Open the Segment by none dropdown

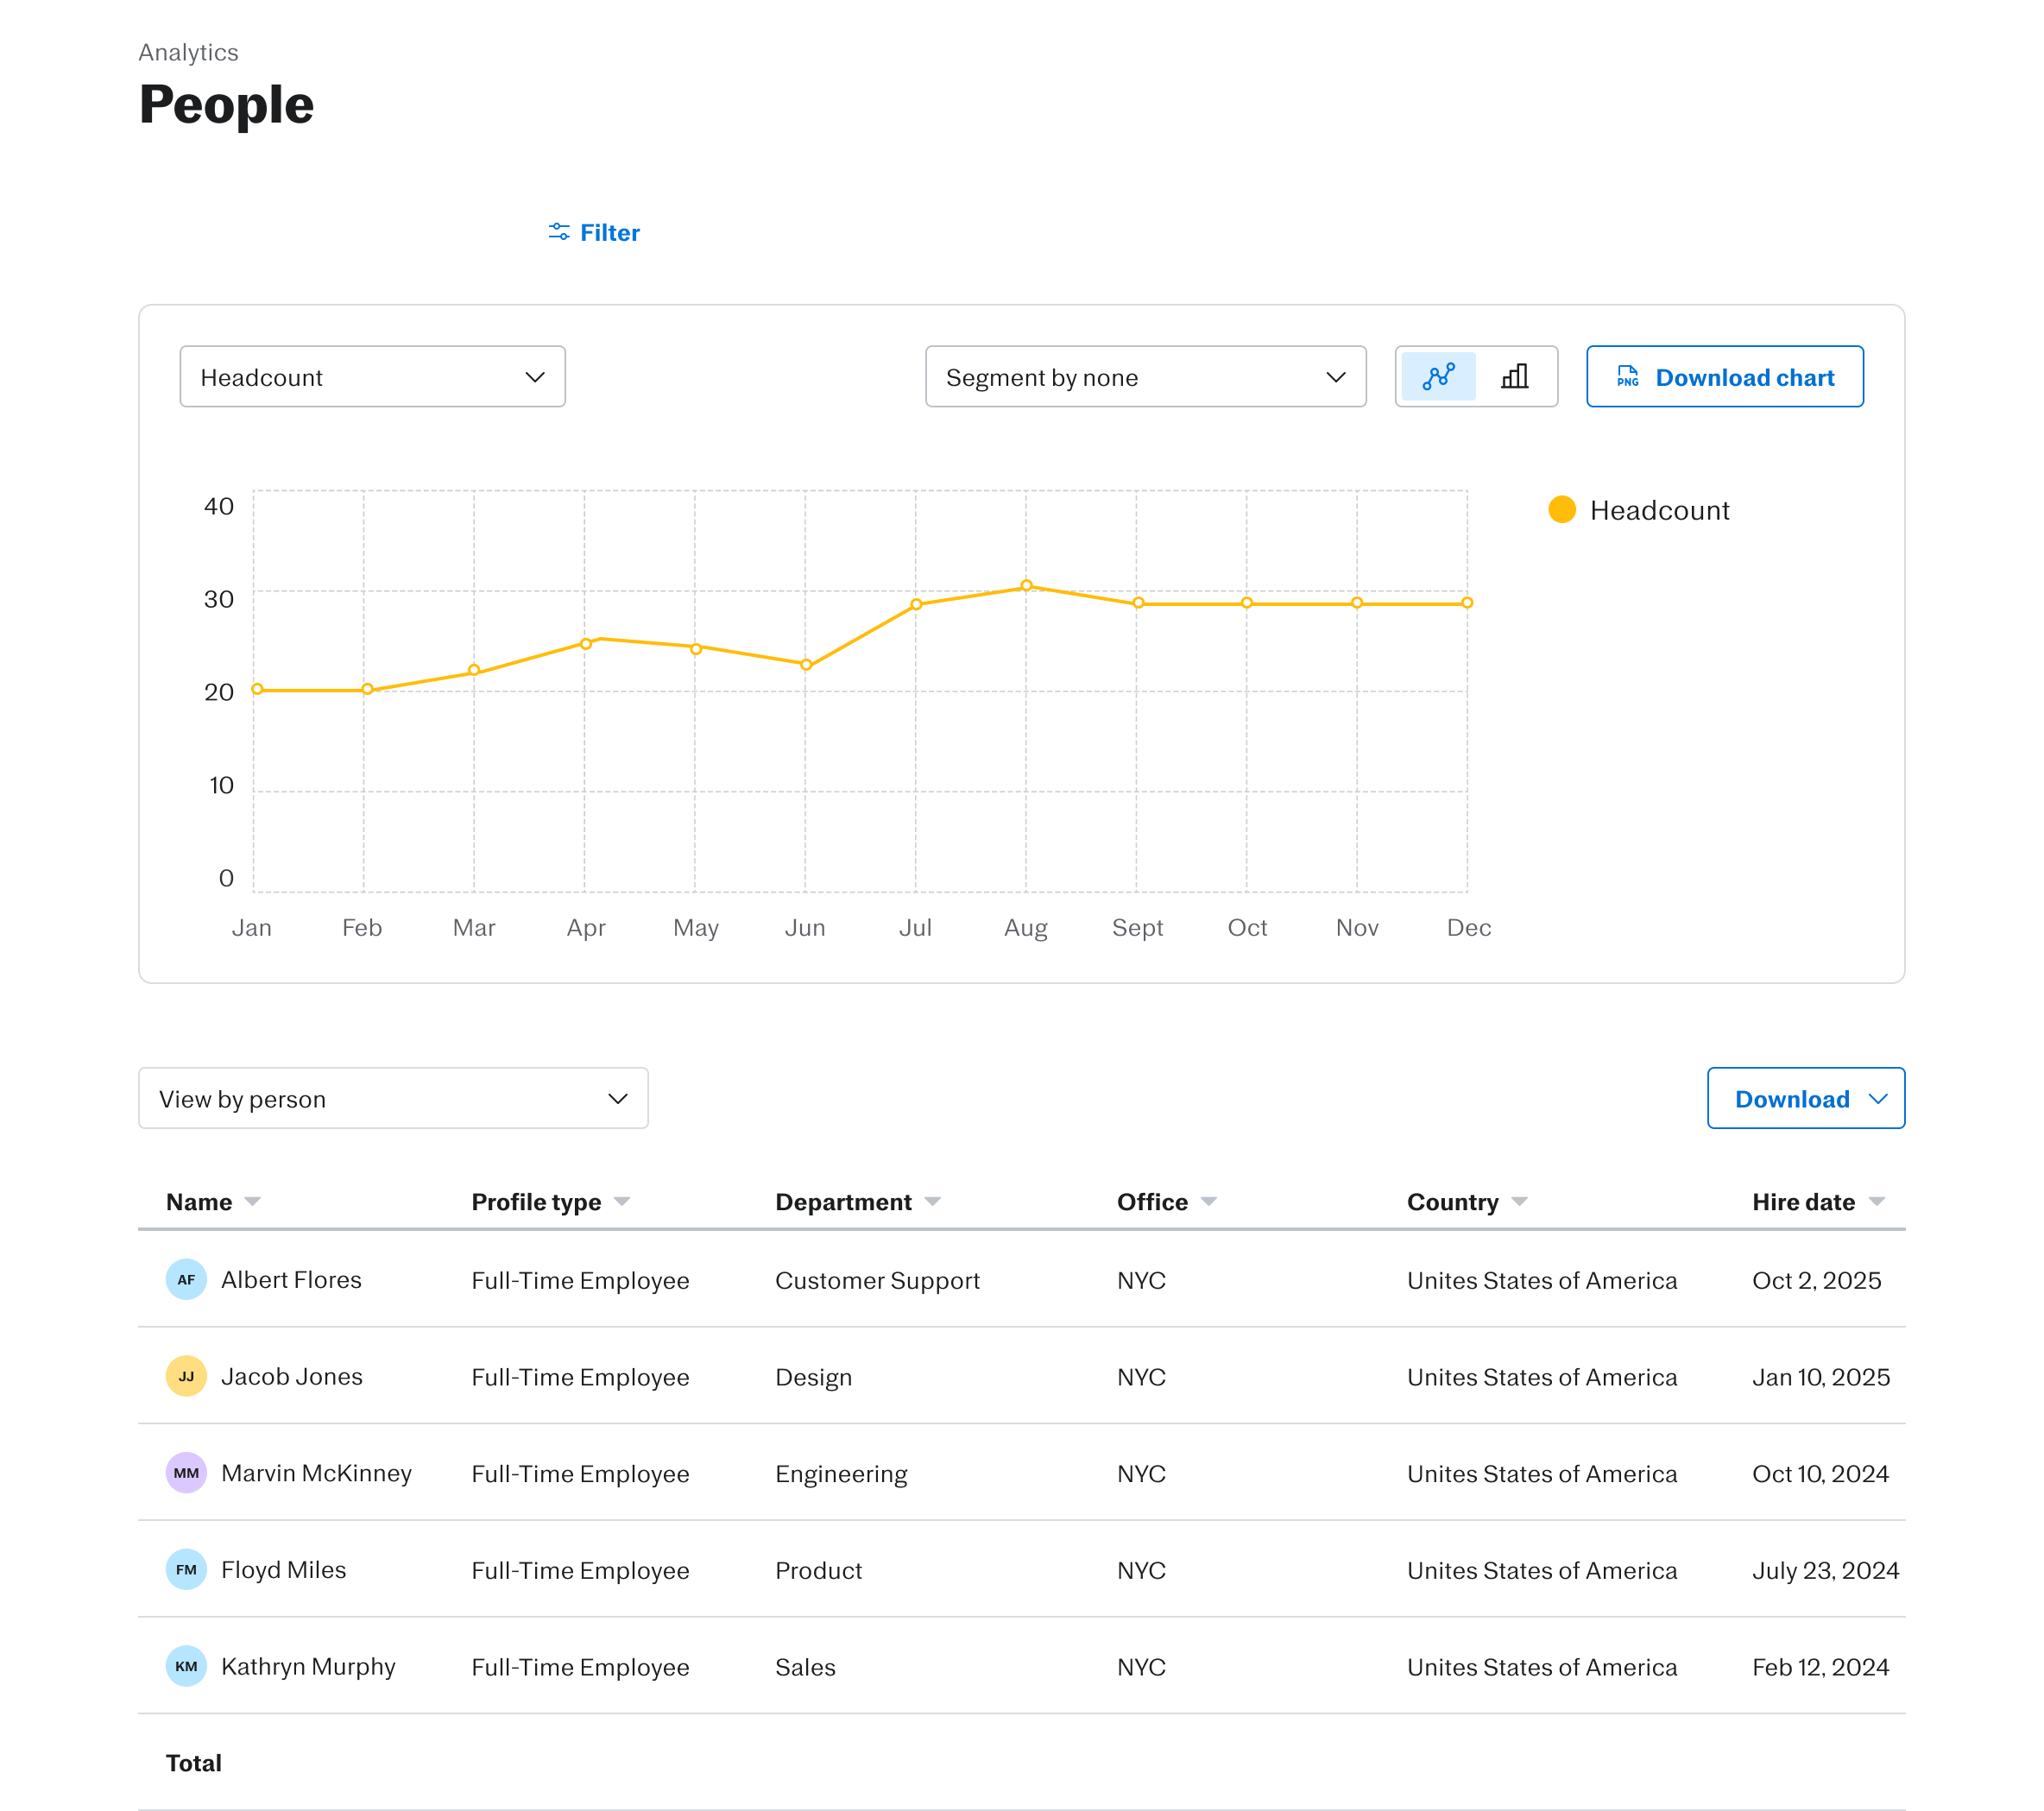click(1145, 377)
